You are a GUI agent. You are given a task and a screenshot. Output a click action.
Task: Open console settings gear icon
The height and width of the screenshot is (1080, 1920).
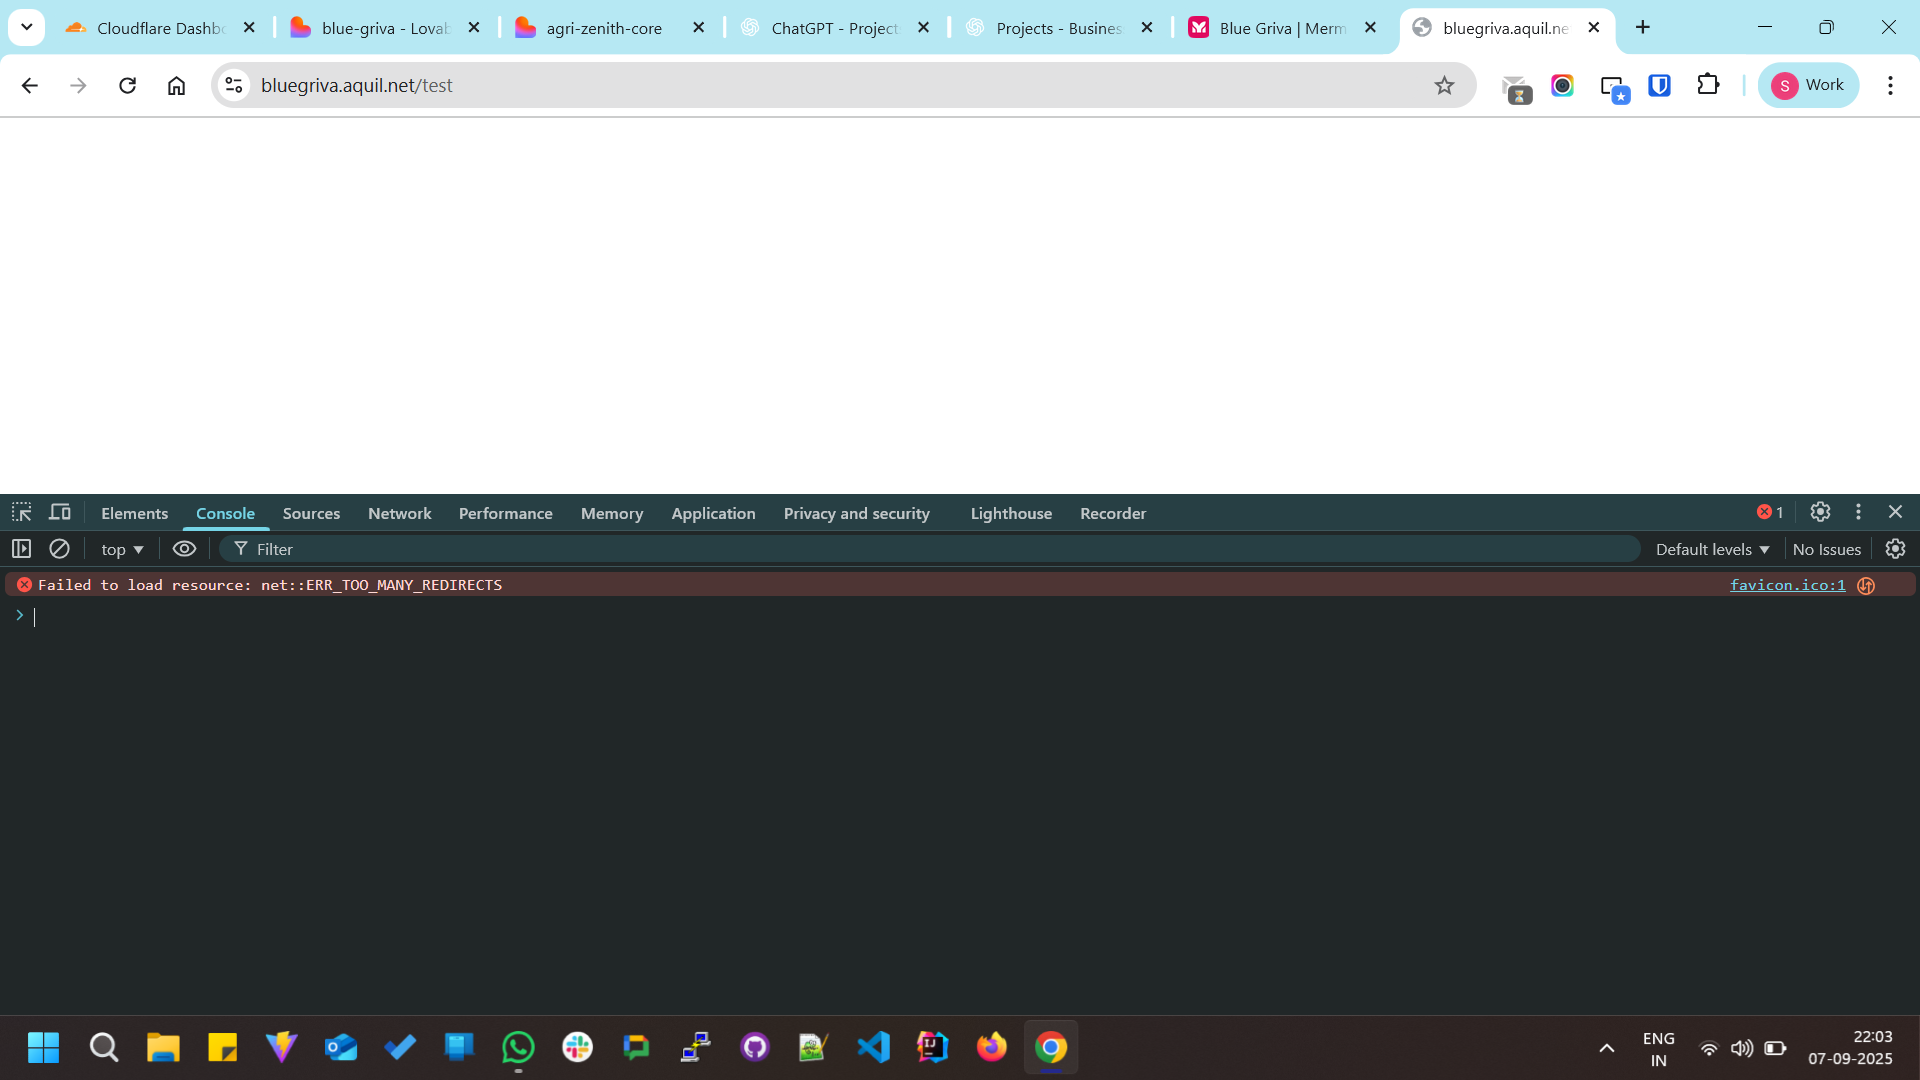click(1895, 549)
